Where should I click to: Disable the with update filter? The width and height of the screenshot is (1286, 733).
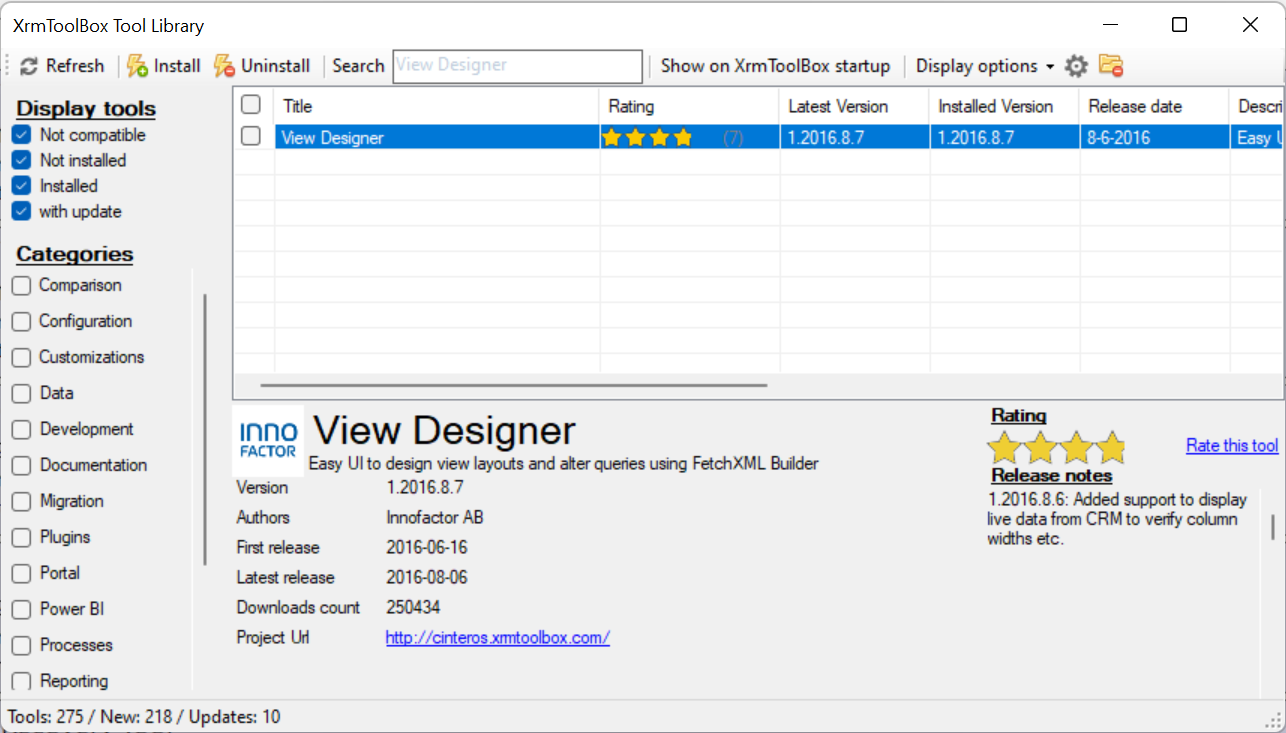coord(22,211)
